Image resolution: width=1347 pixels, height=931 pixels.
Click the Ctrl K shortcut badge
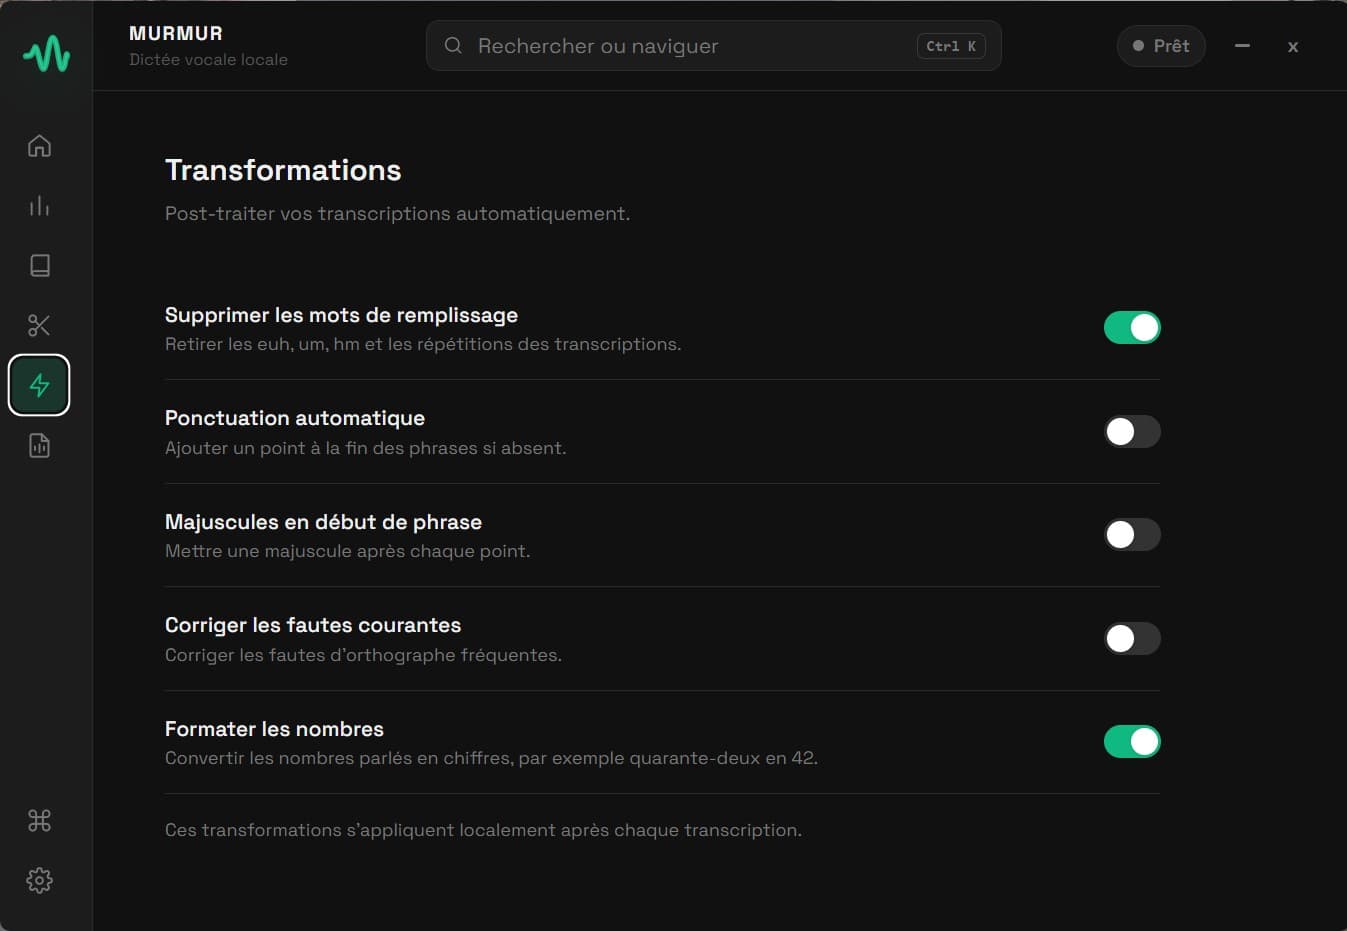pos(951,46)
